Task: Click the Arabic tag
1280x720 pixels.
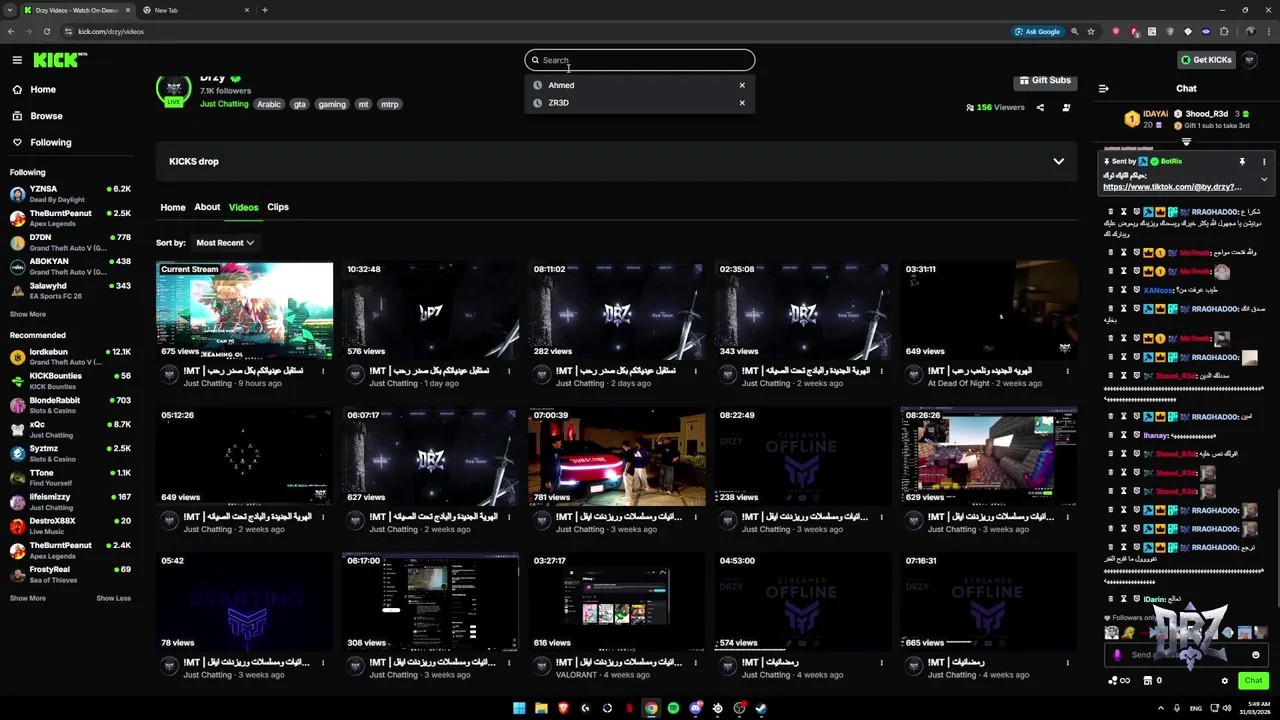Action: [x=269, y=104]
